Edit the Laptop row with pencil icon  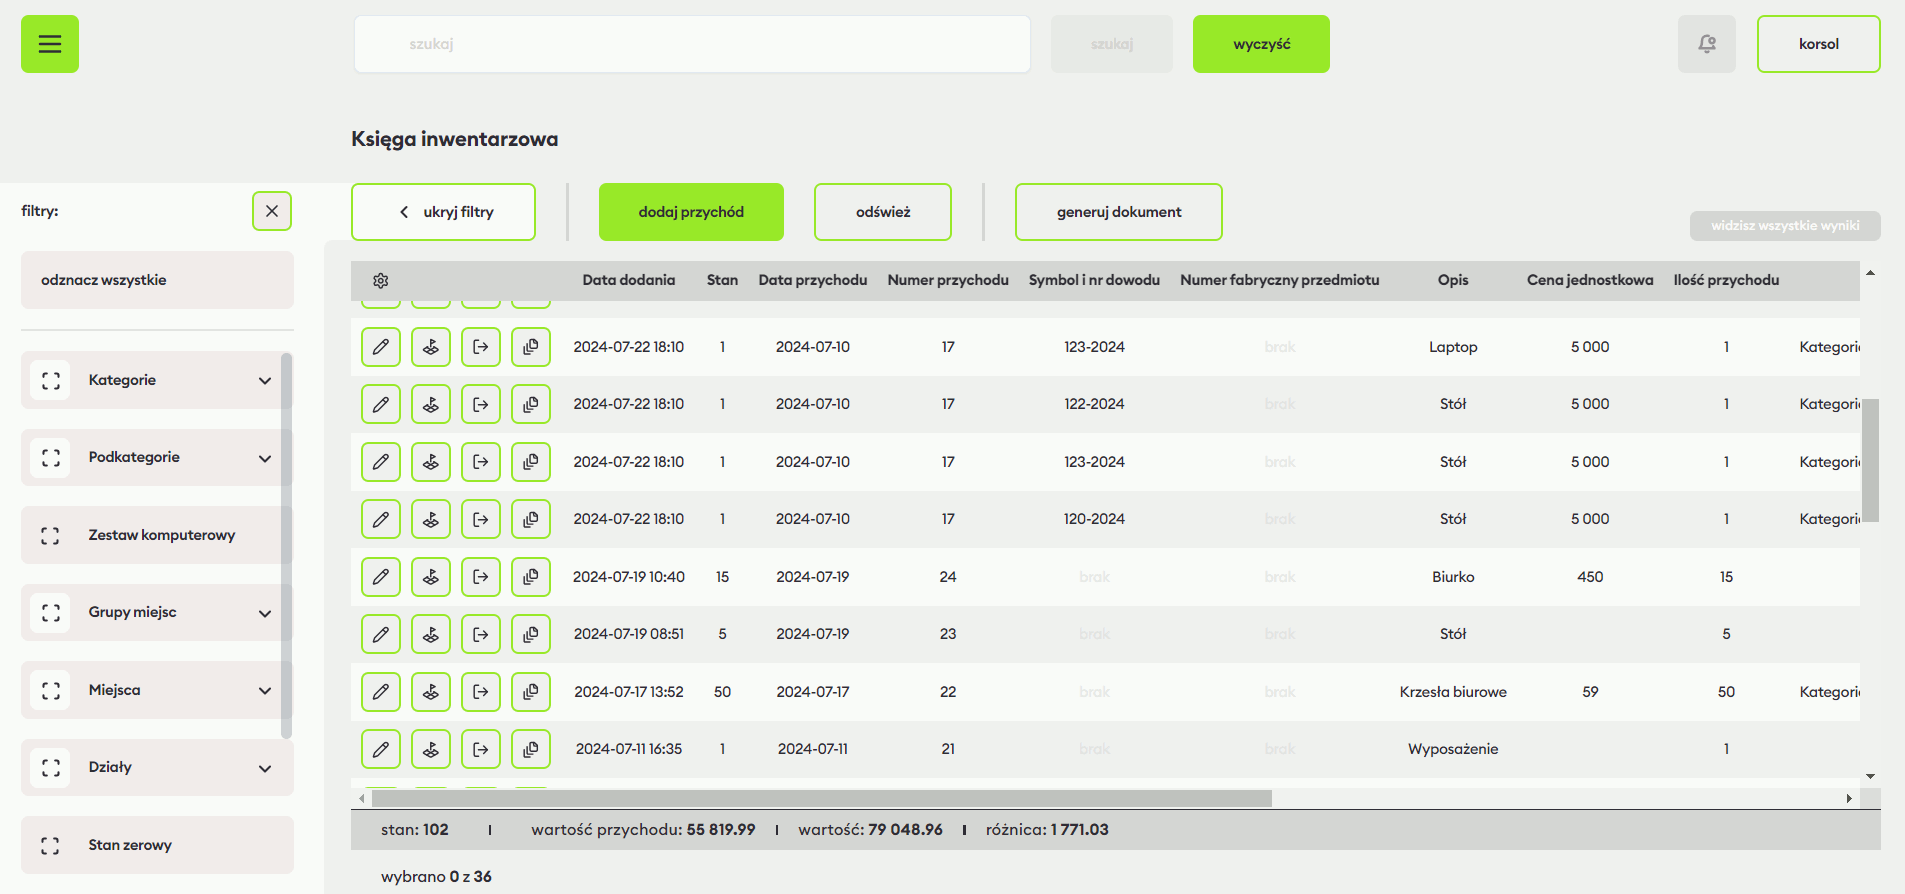381,347
